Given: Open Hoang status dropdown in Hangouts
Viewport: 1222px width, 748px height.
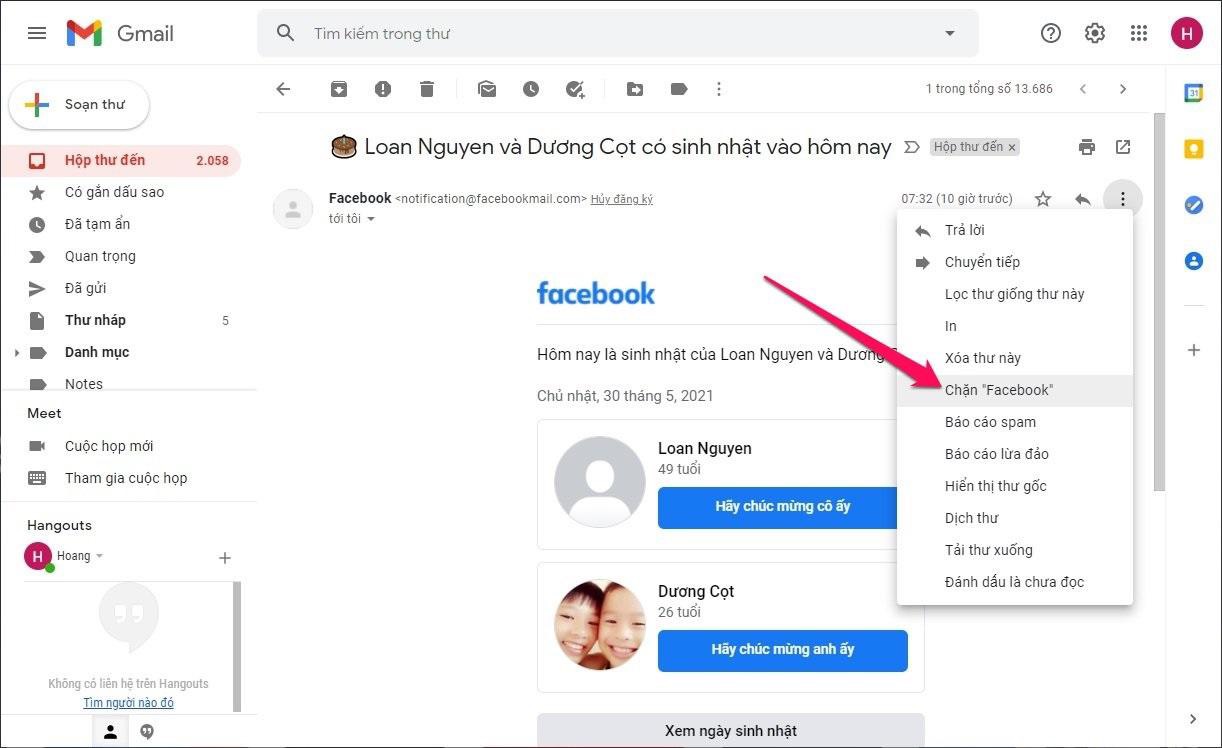Looking at the screenshot, I should click(99, 556).
